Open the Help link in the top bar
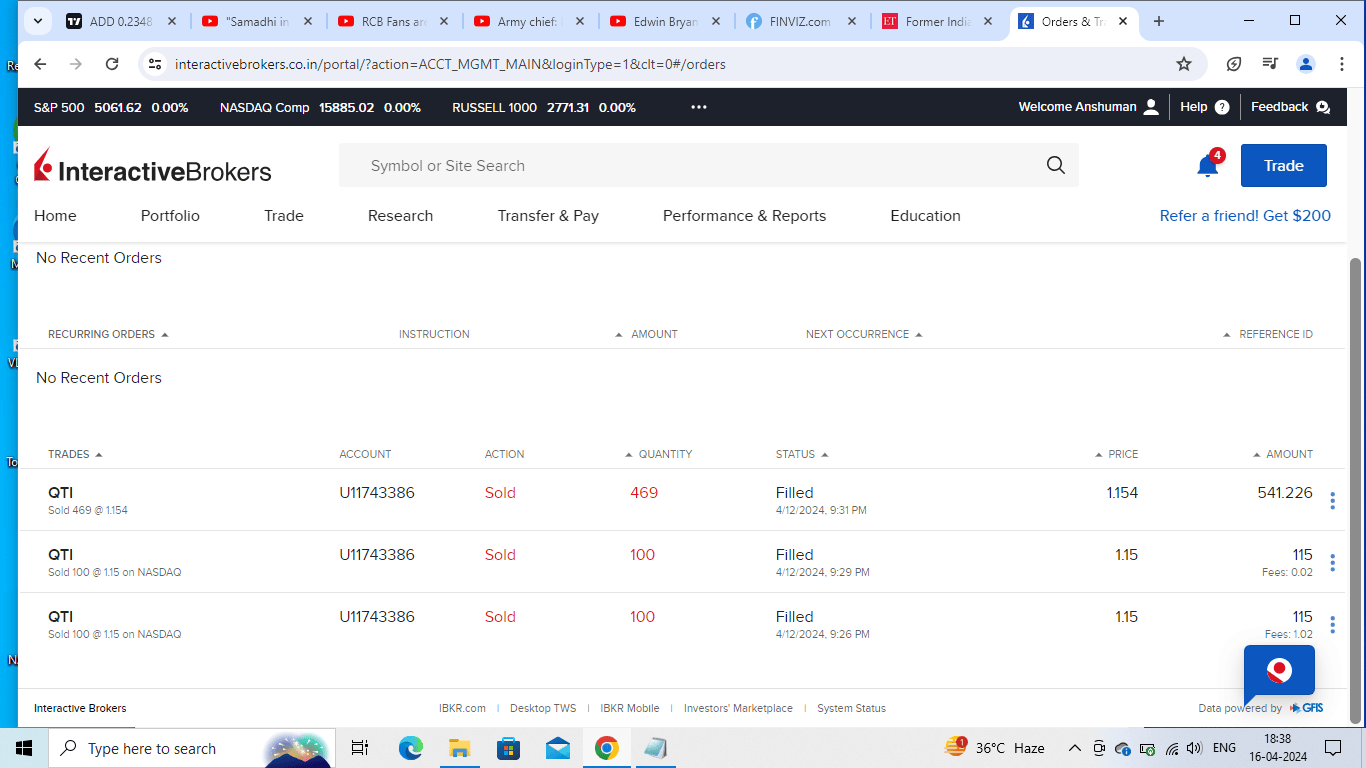 [1204, 107]
